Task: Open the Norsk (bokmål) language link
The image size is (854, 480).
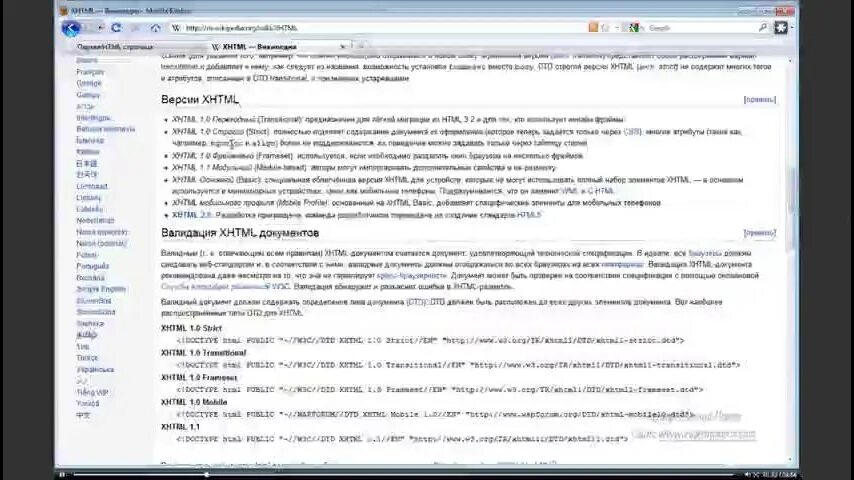Action: pyautogui.click(x=101, y=244)
